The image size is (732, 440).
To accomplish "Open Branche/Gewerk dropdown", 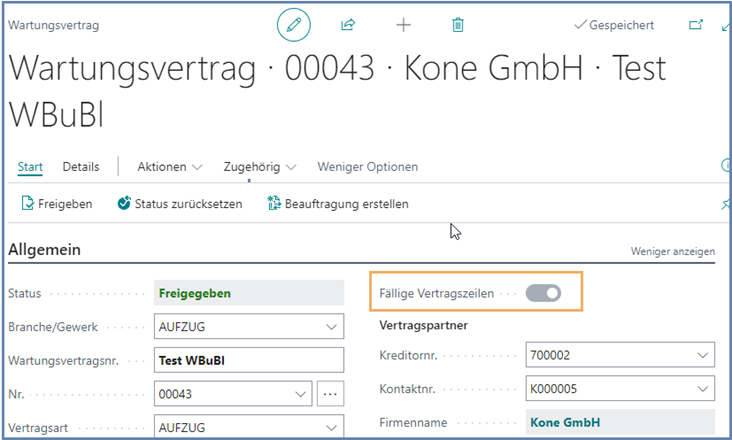I will click(331, 327).
